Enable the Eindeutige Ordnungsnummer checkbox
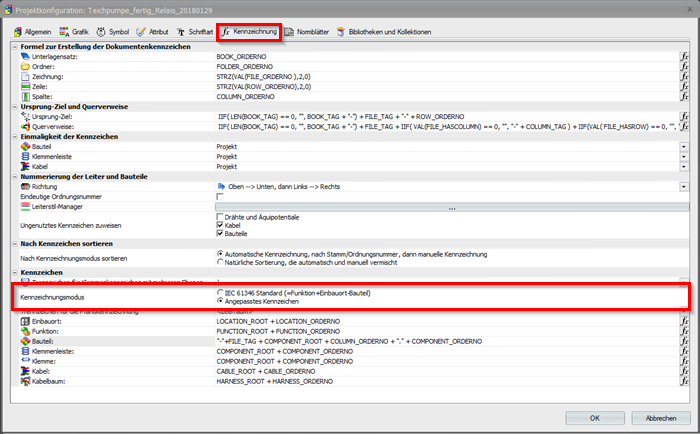700x434 pixels. click(221, 197)
